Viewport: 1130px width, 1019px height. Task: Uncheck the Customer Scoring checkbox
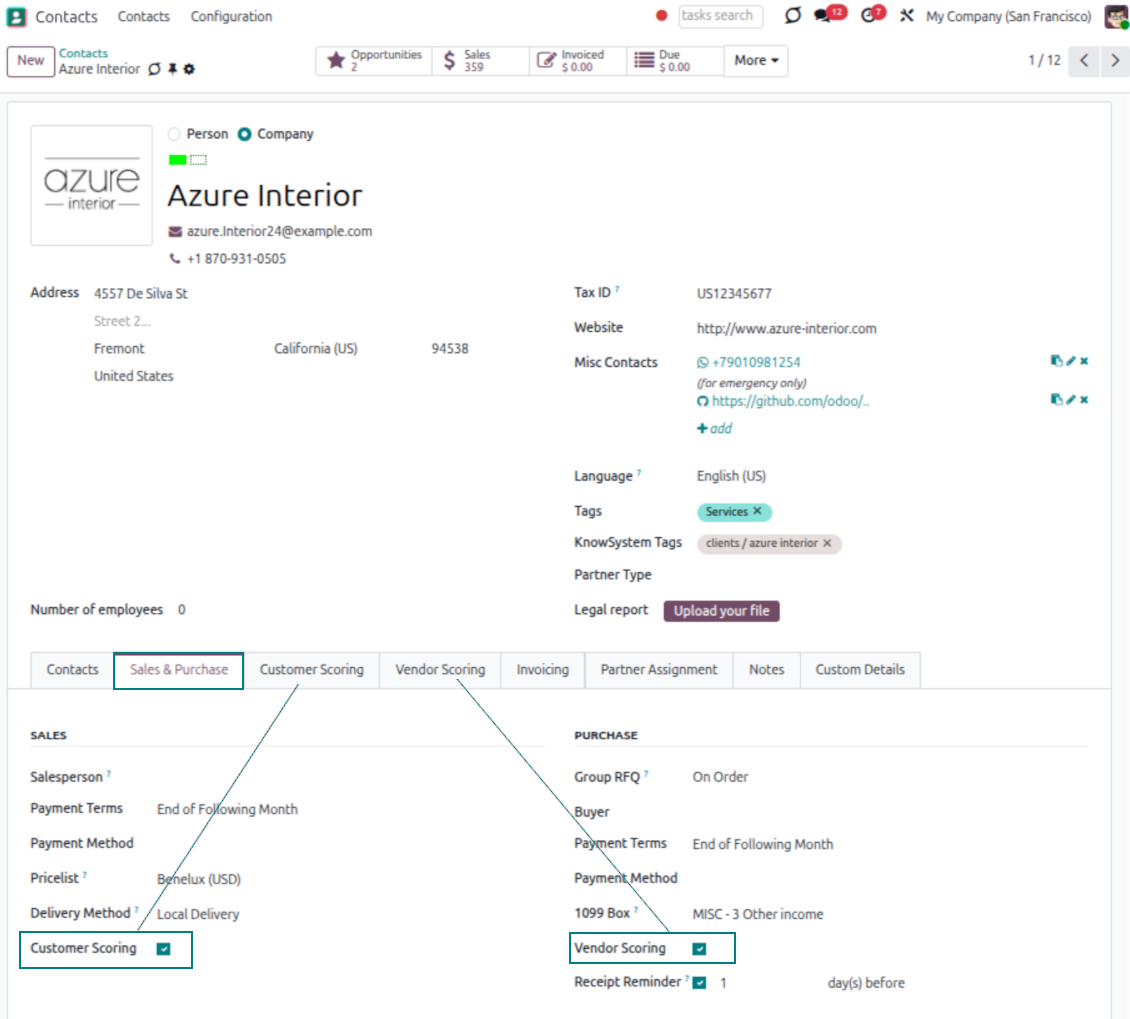point(163,949)
